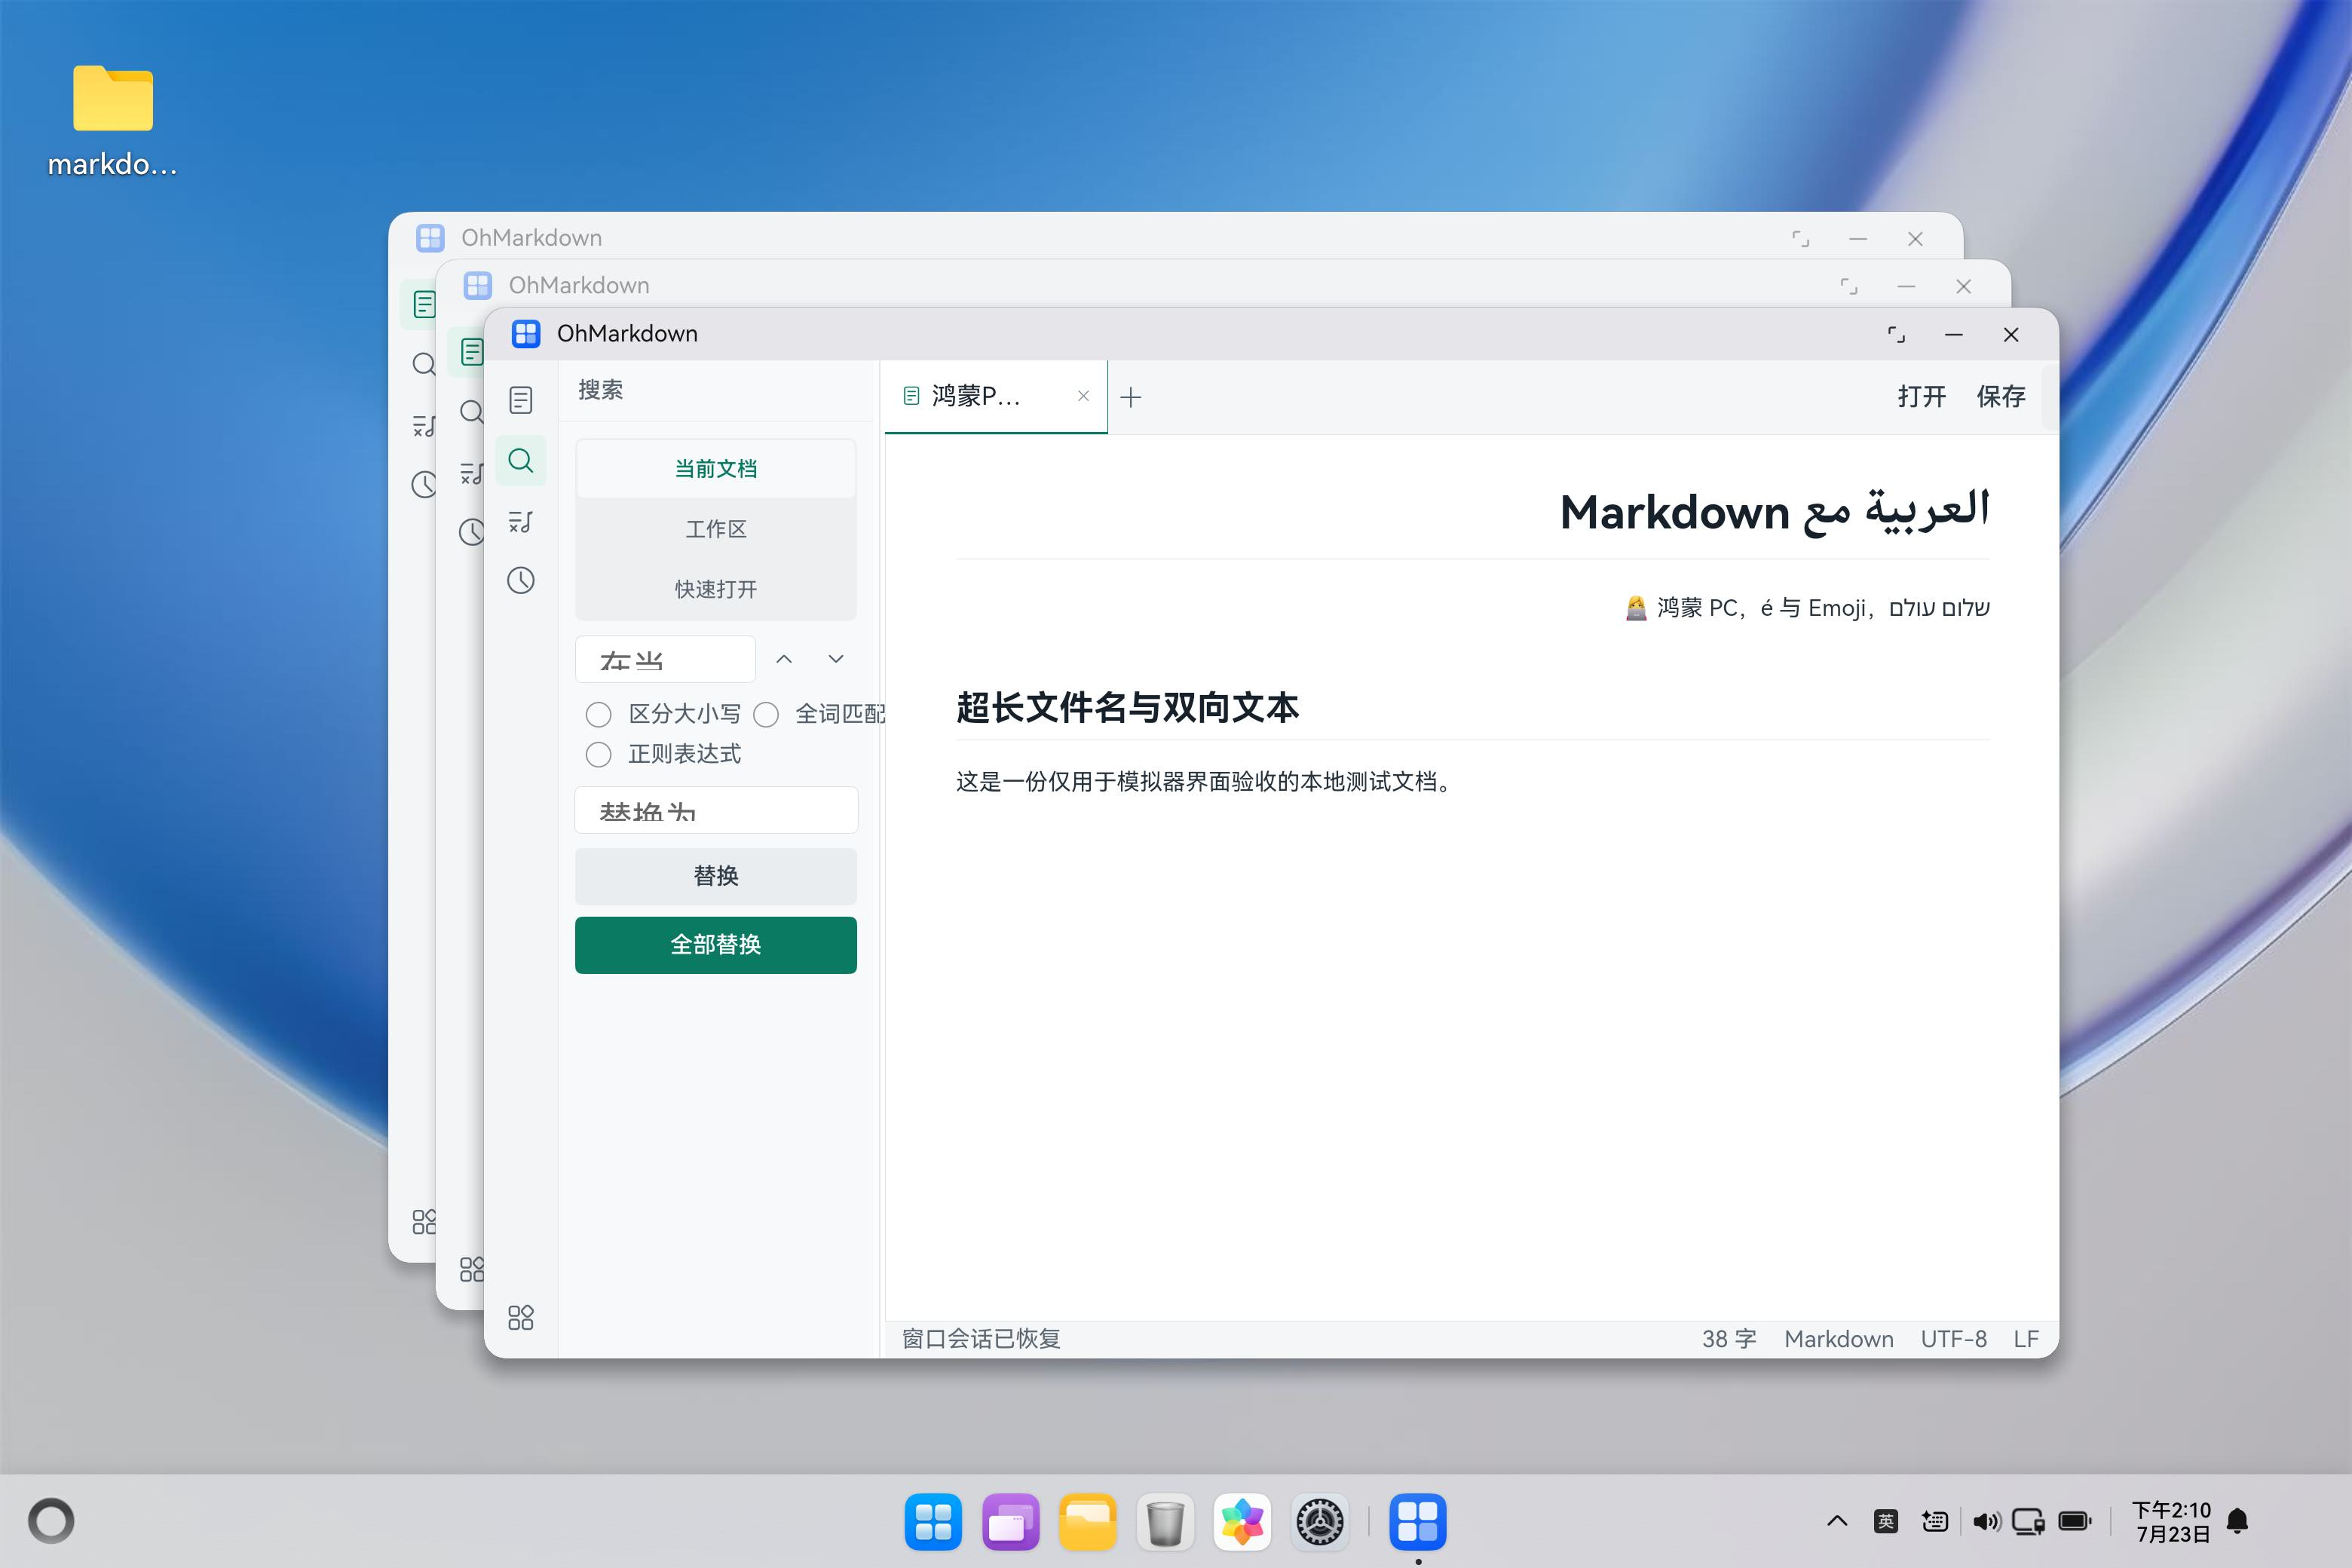Screen dimensions: 2352x1568
Task: Click the search icon in the rearmost OhMarkdown window
Action: 424,364
